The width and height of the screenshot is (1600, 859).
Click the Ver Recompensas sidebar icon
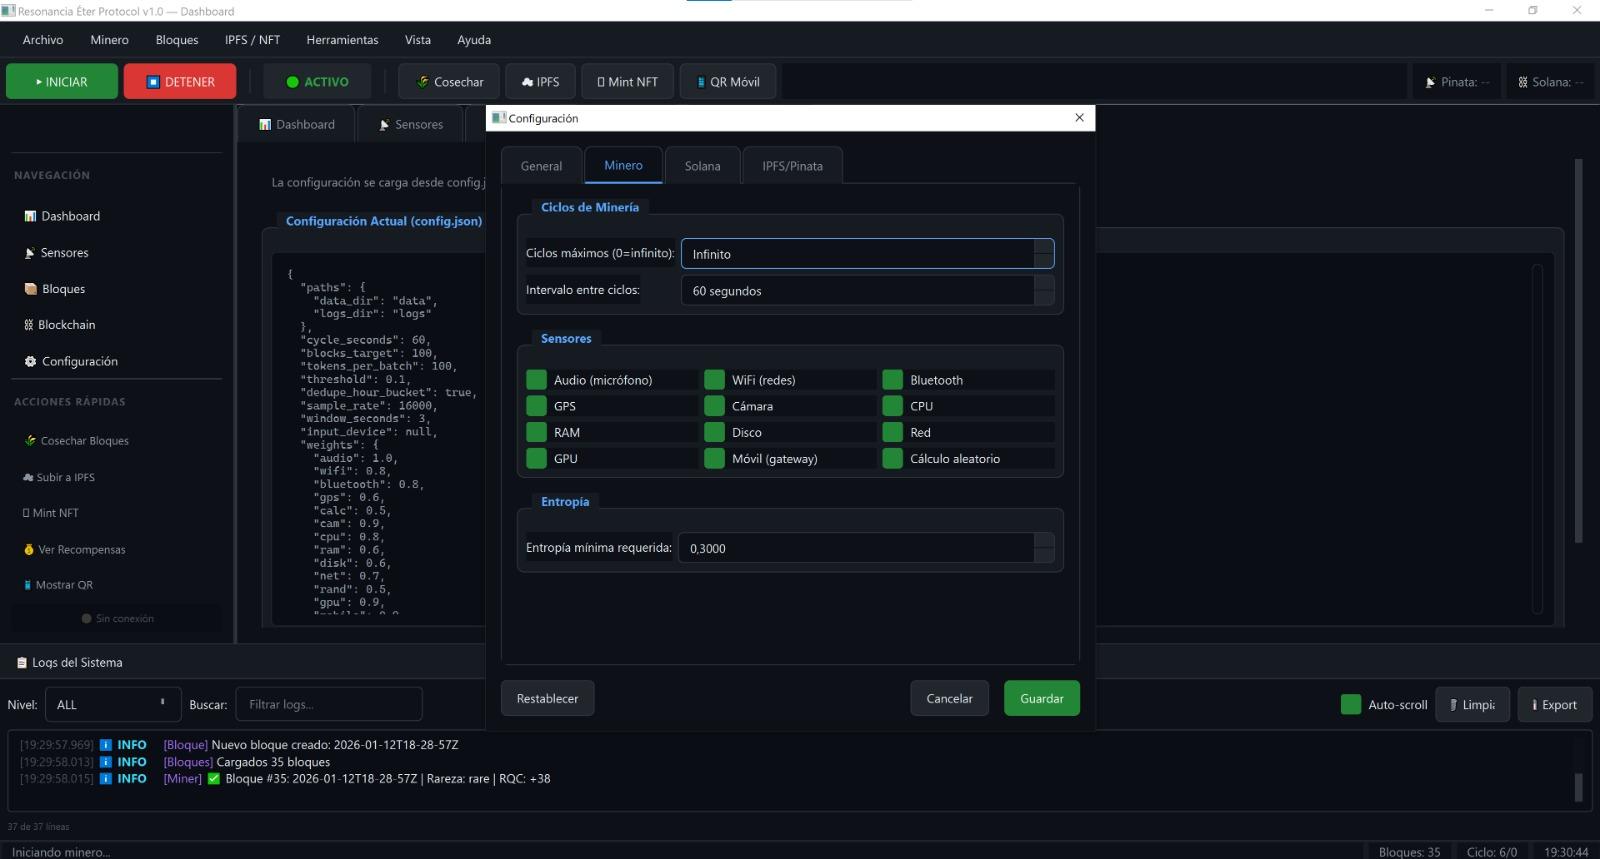29,550
